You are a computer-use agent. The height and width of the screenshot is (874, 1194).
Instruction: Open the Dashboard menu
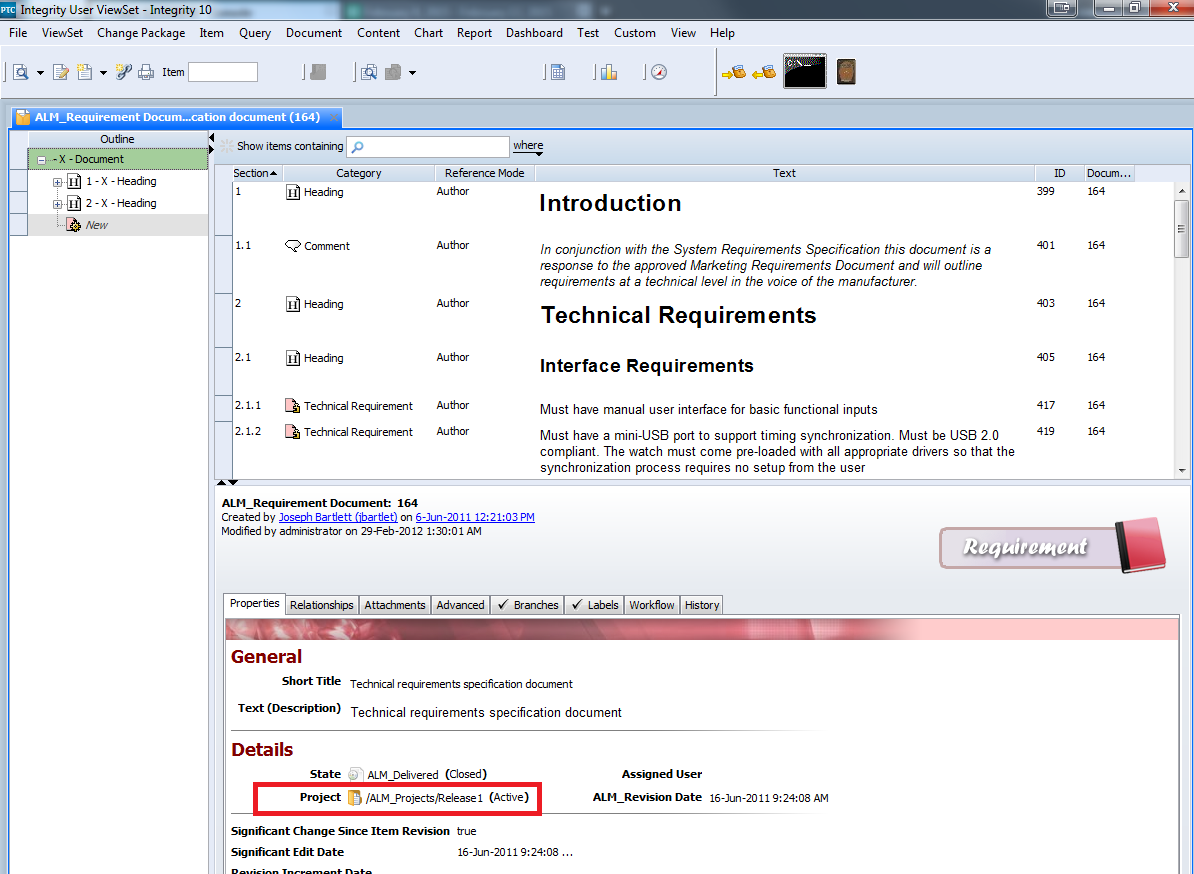click(x=535, y=33)
